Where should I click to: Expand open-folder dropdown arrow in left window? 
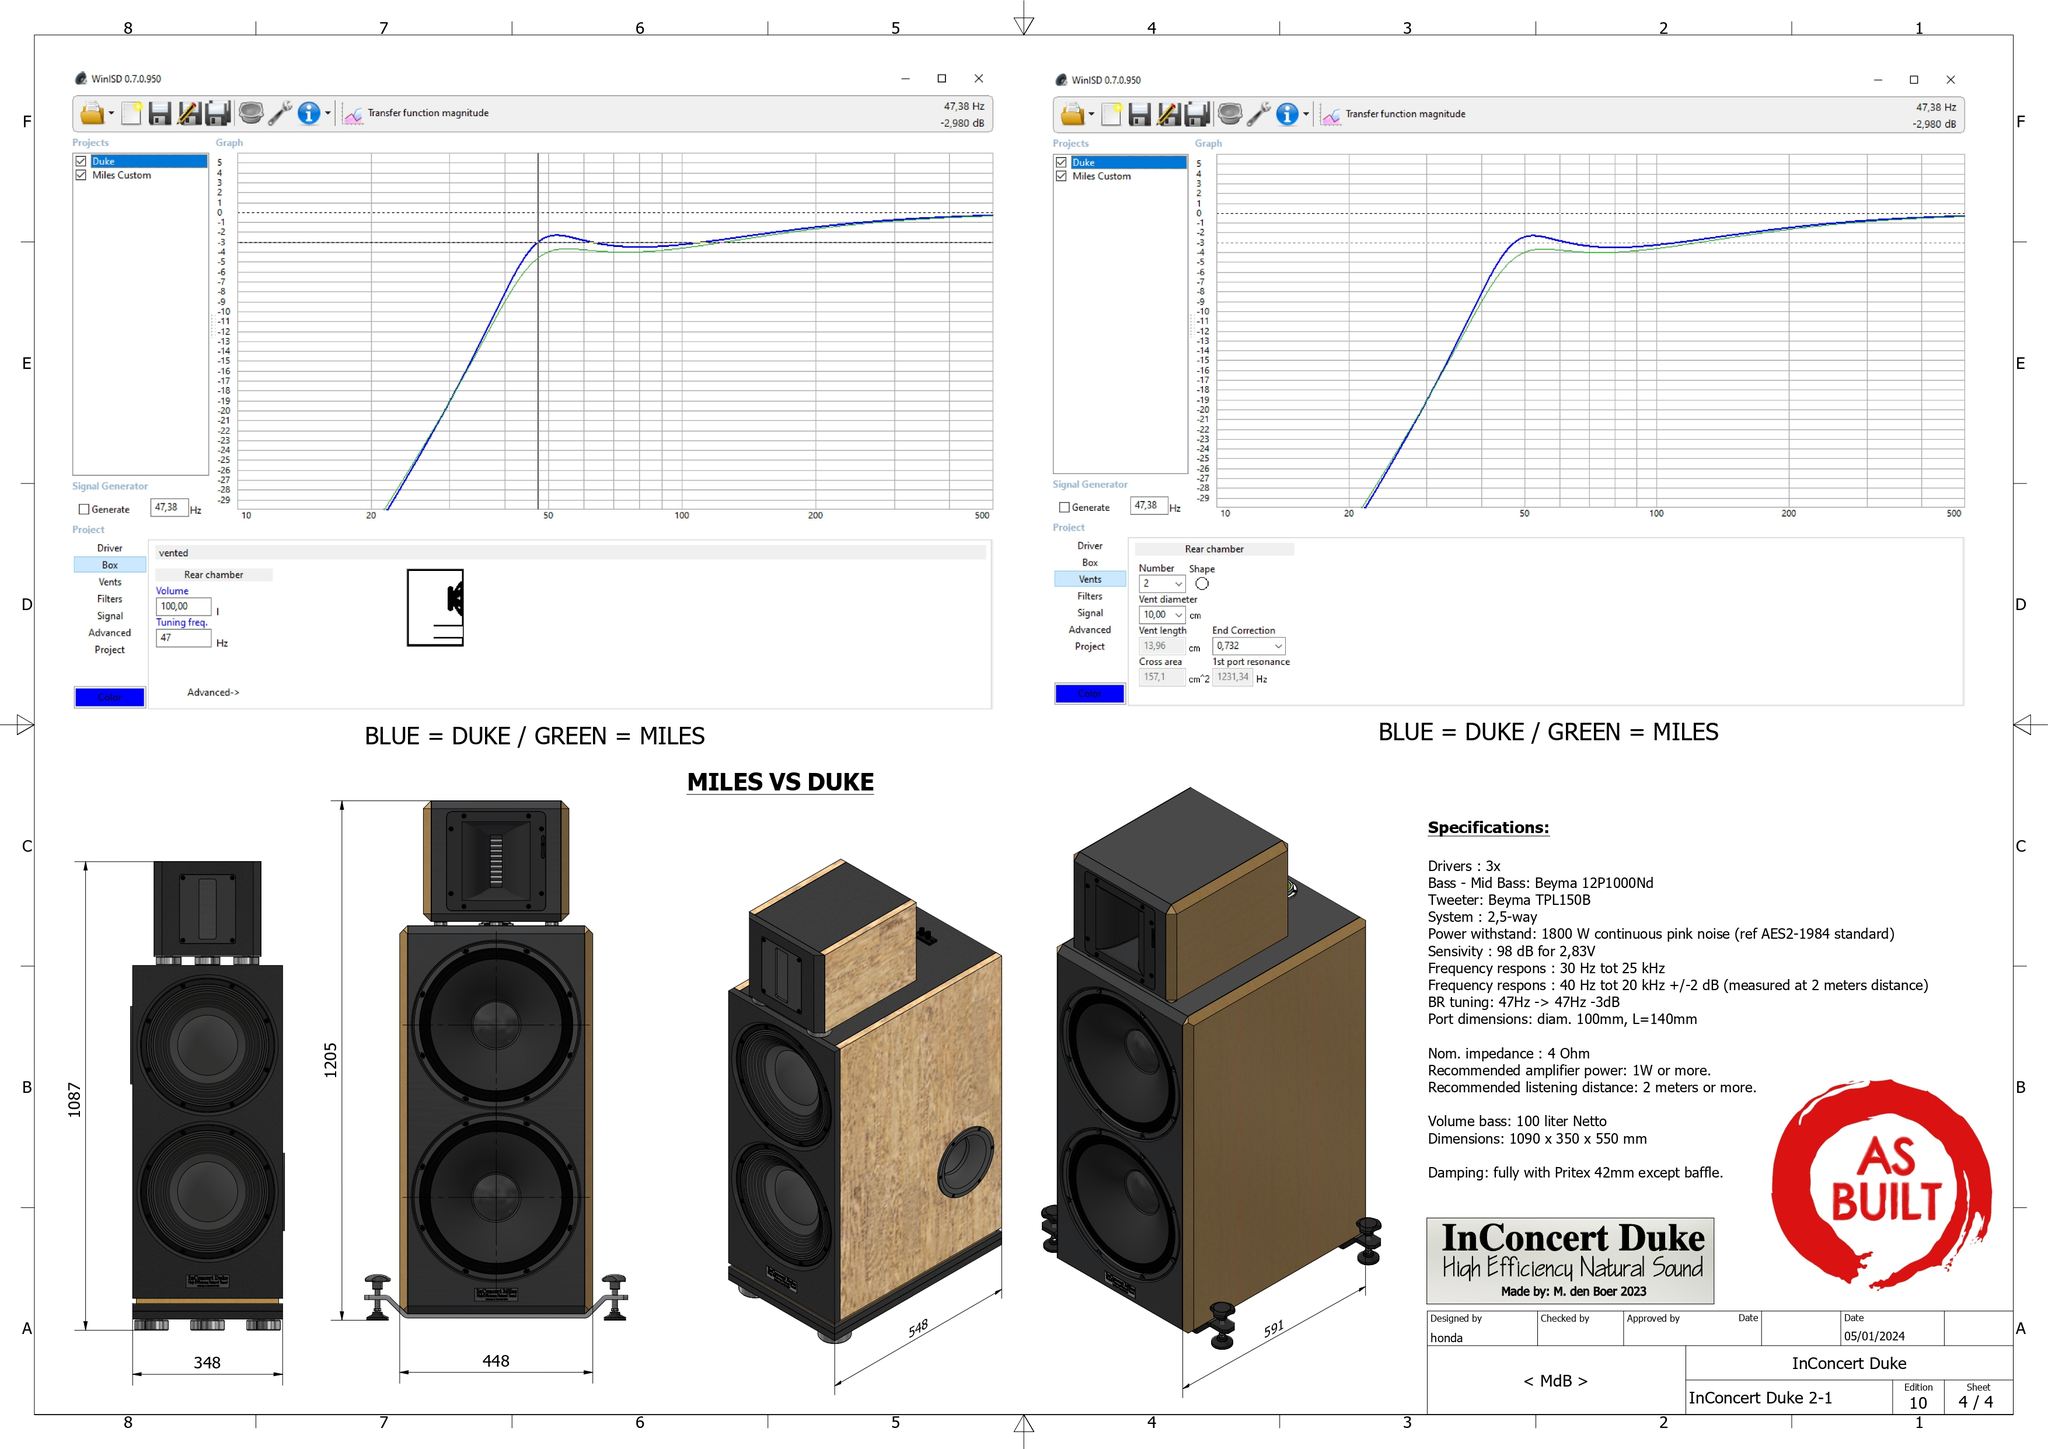pos(111,114)
